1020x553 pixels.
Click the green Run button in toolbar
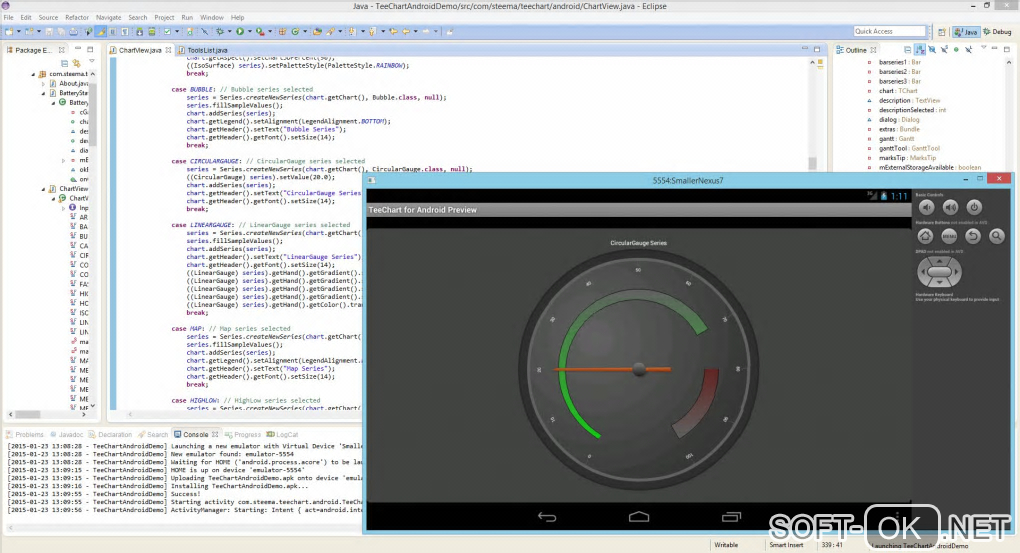point(239,32)
